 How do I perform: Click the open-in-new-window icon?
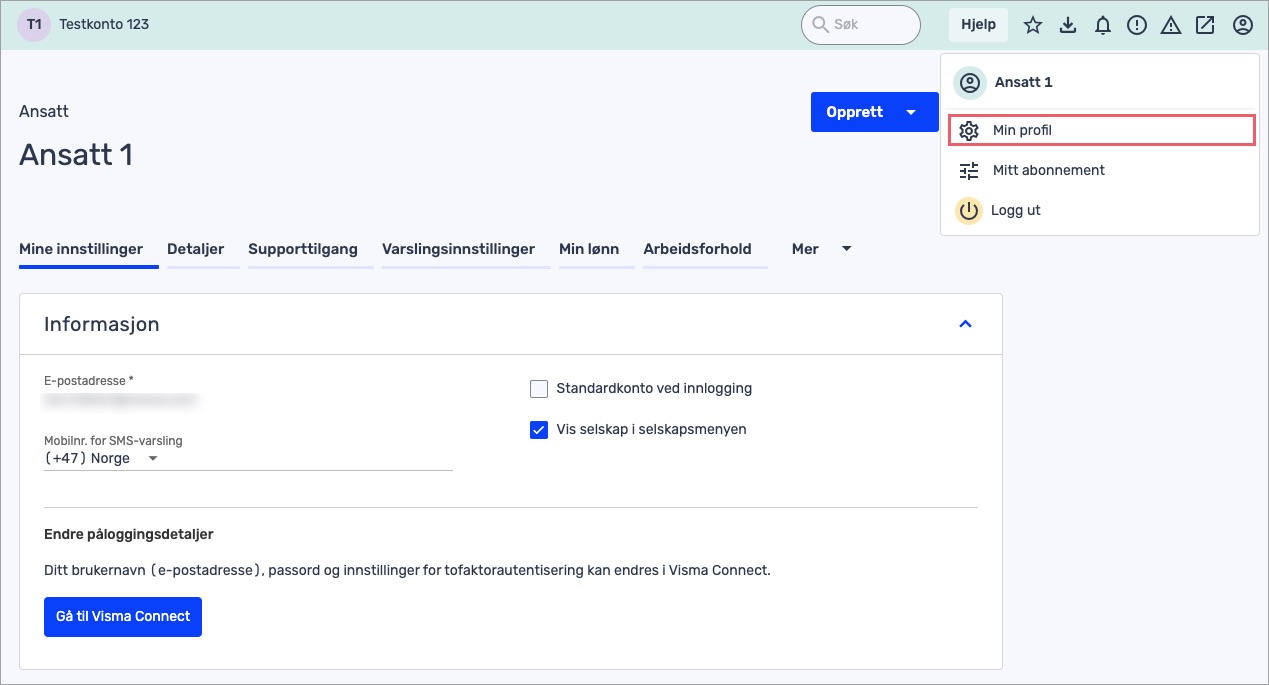click(x=1205, y=25)
